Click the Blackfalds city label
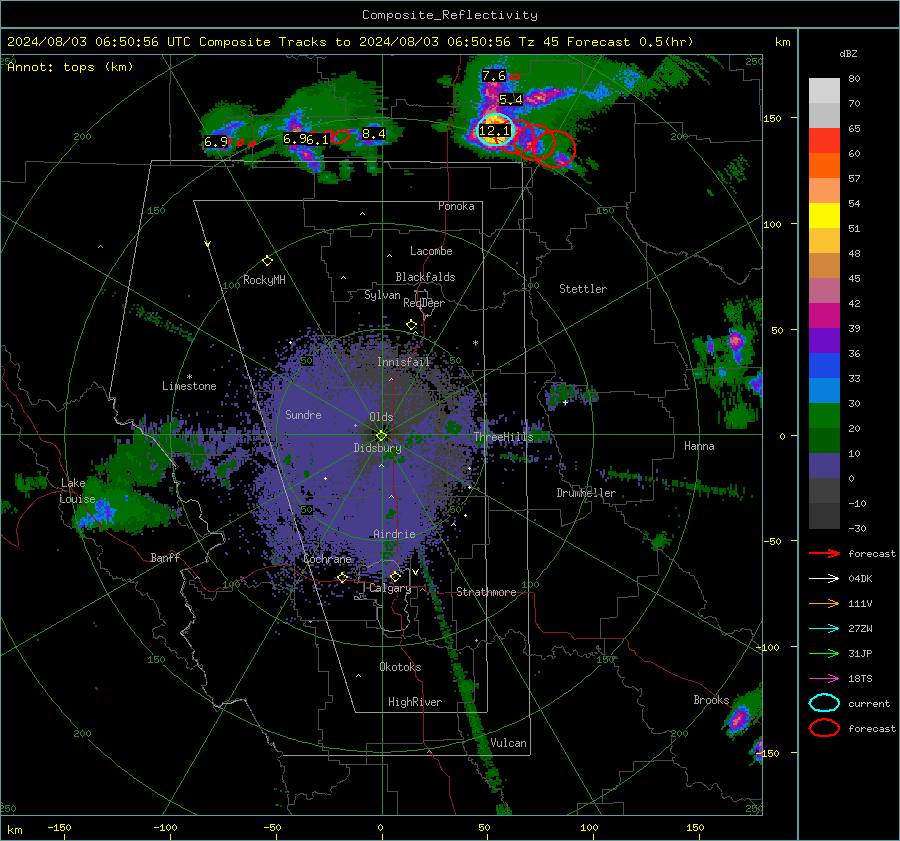 pyautogui.click(x=425, y=277)
